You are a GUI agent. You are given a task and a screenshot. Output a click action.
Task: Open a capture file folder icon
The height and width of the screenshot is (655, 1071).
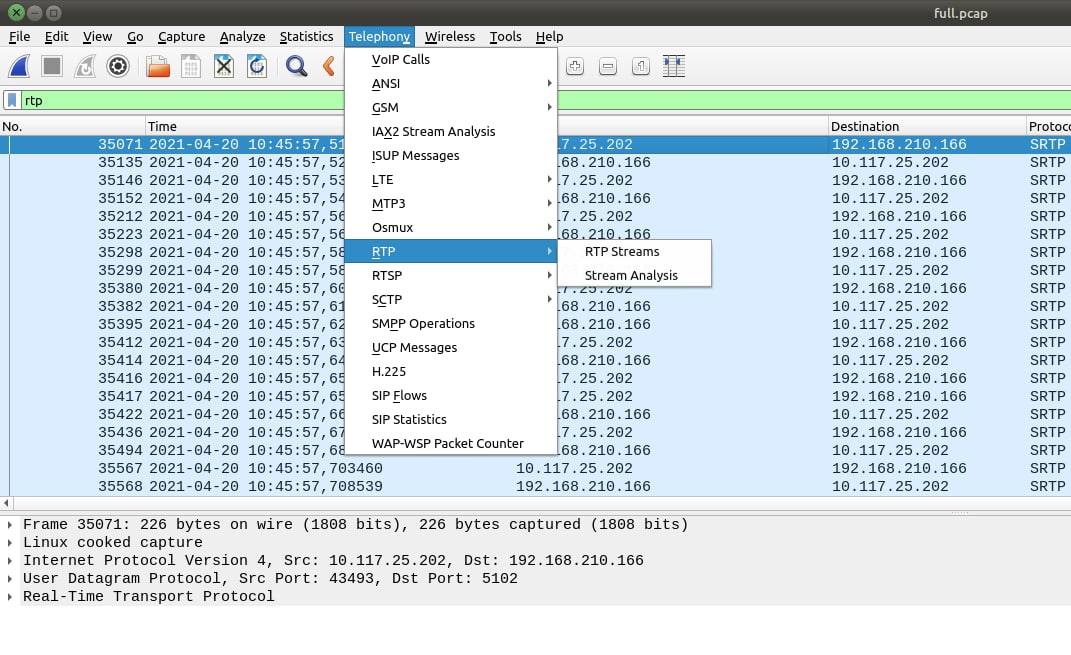158,66
